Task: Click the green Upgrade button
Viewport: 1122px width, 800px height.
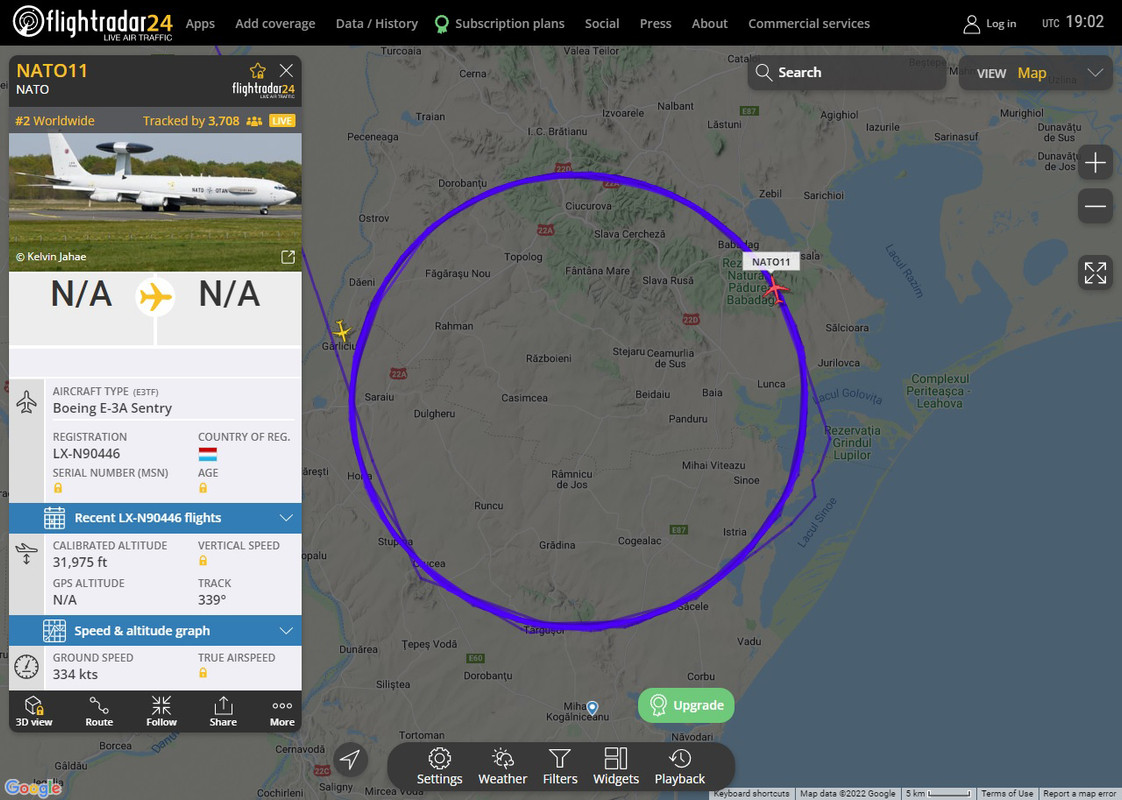Action: pyautogui.click(x=686, y=705)
